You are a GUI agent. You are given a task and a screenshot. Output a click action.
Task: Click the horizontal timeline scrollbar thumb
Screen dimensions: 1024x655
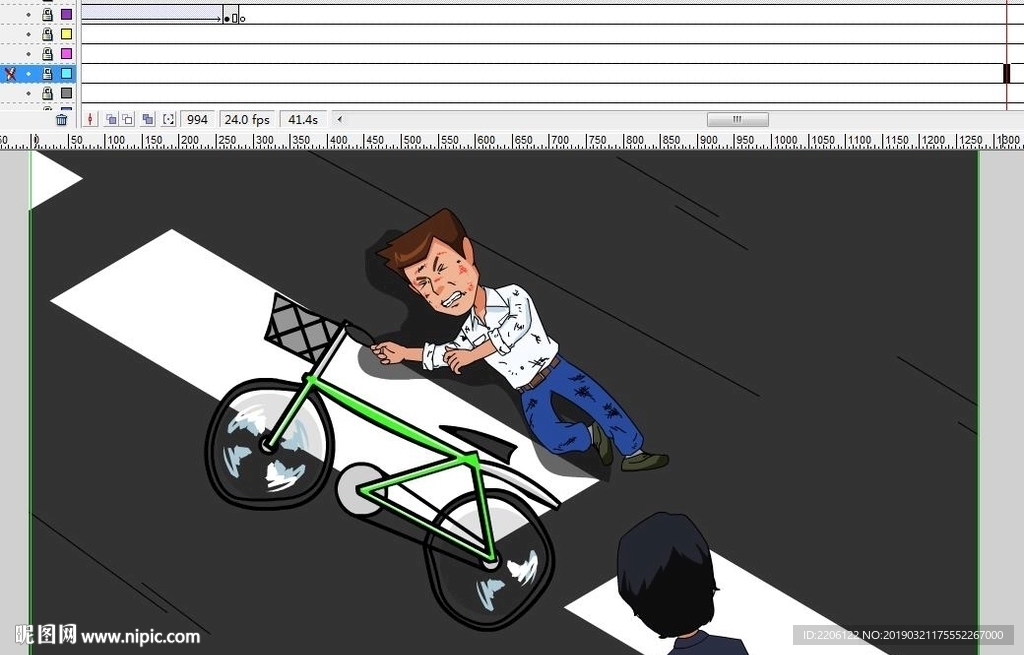coord(737,119)
